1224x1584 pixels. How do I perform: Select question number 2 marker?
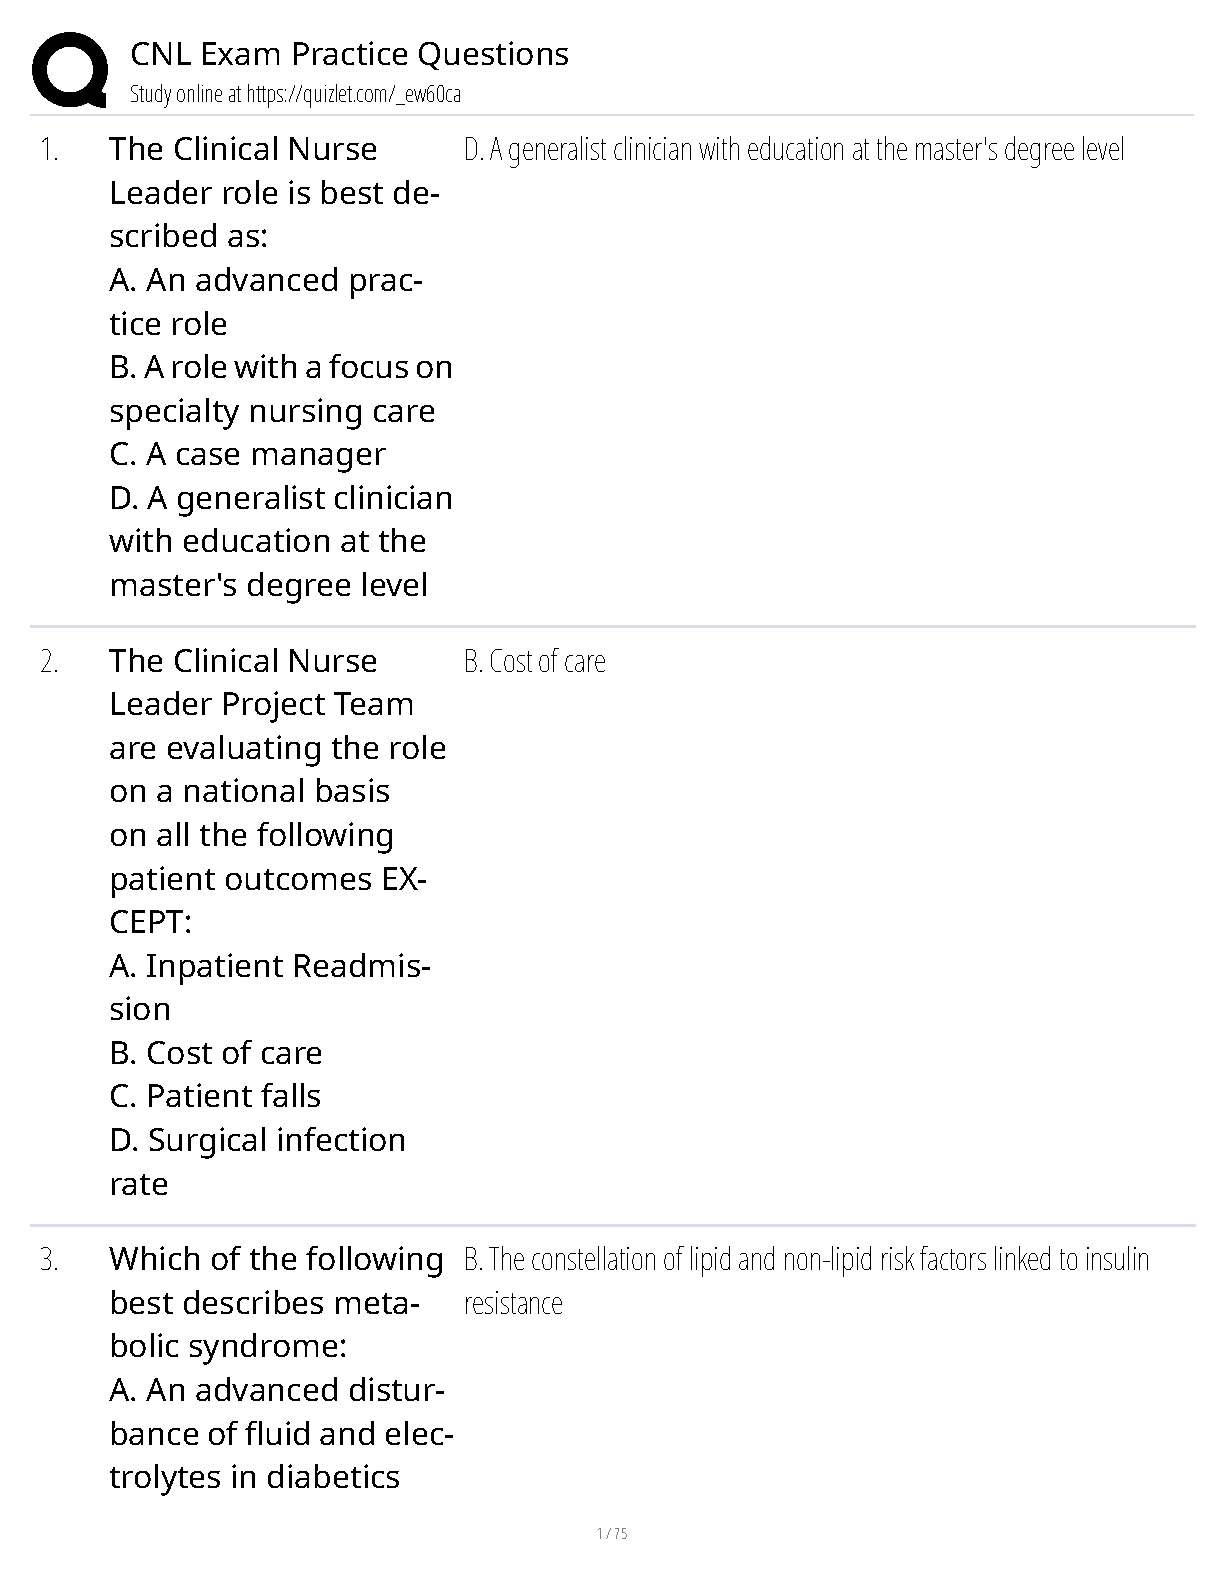click(49, 662)
